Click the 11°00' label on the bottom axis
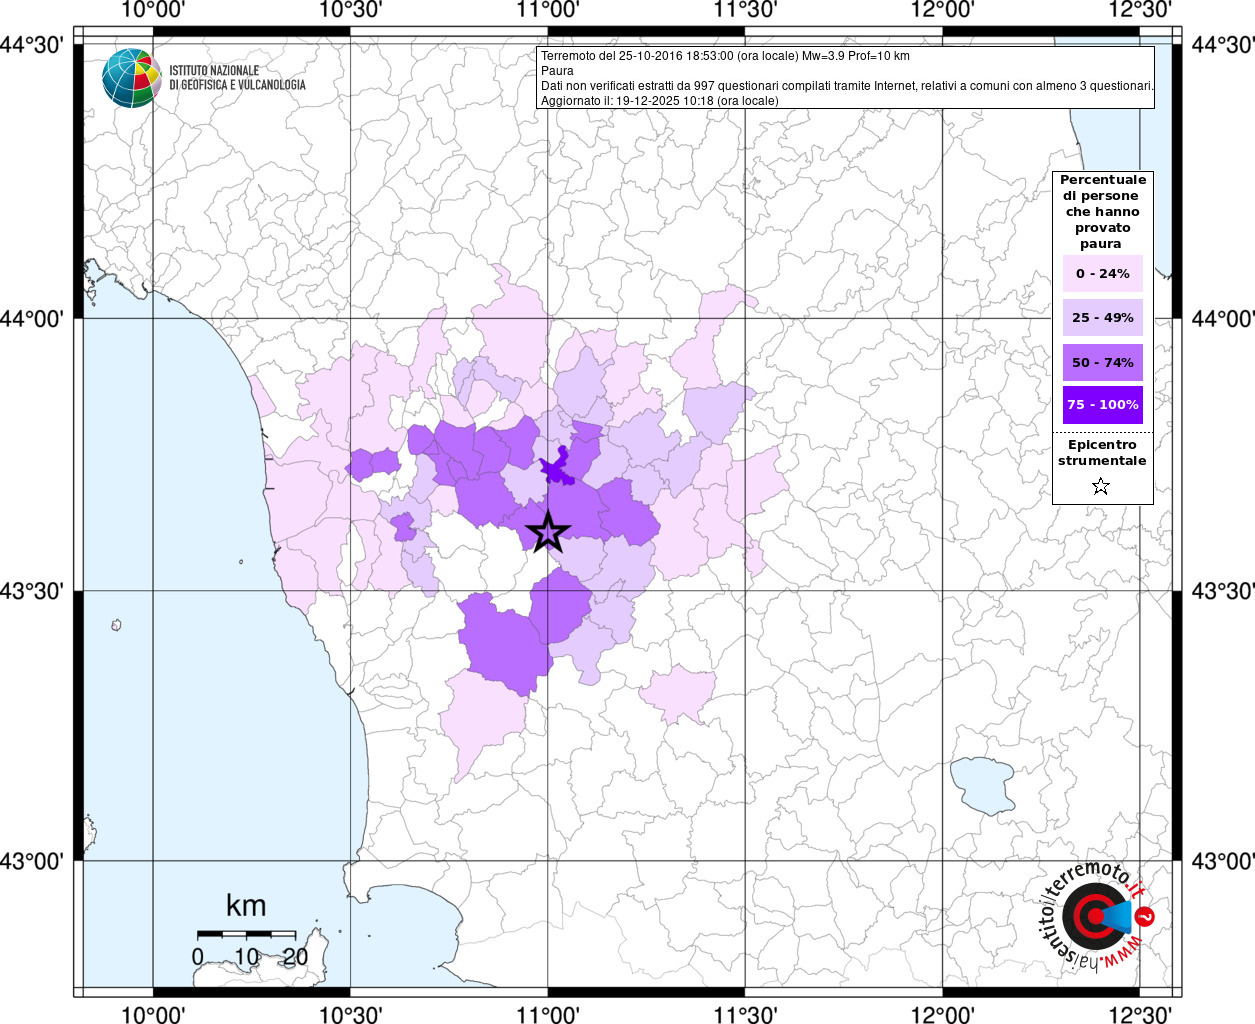 click(x=547, y=1015)
